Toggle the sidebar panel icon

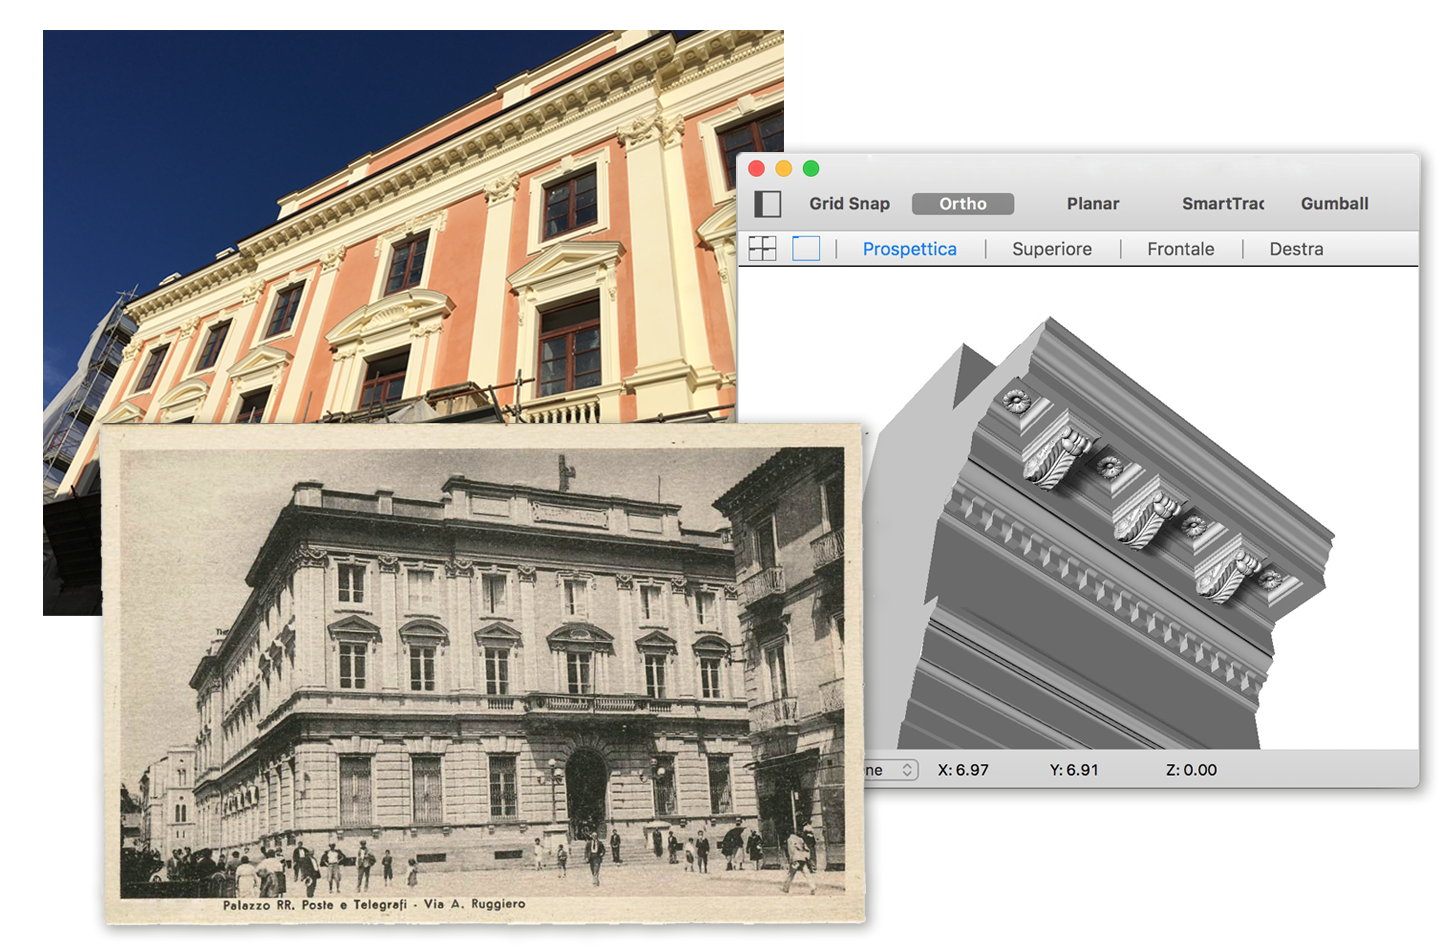(x=767, y=204)
